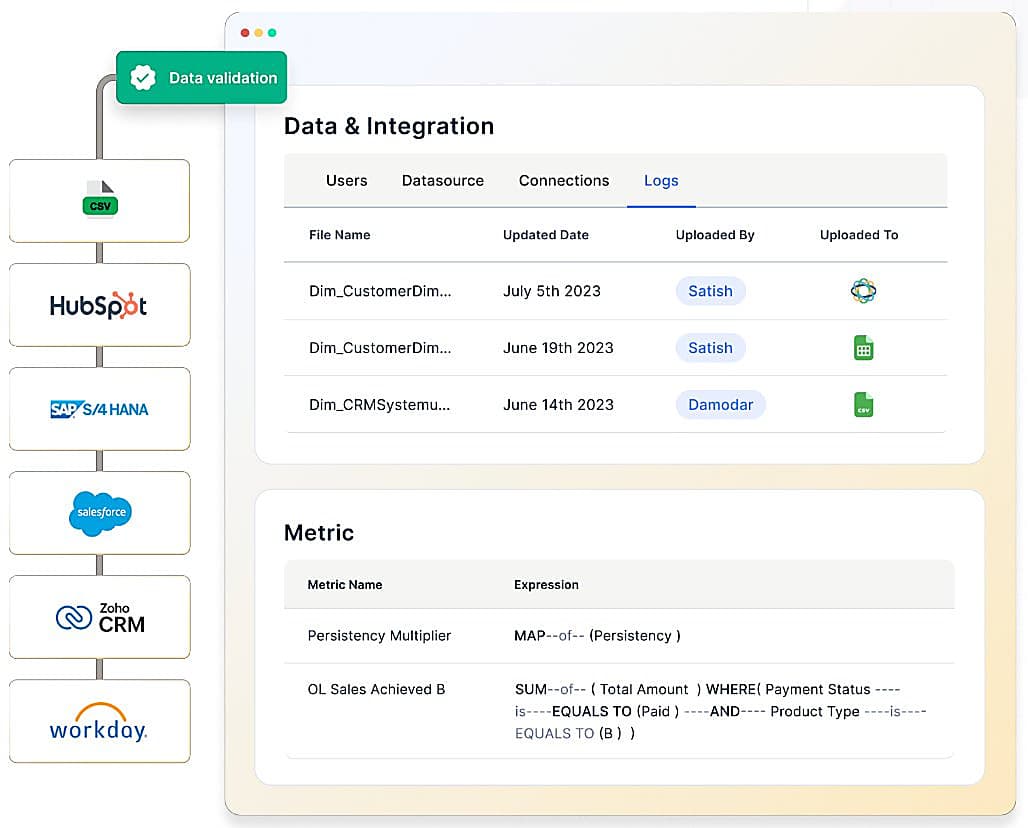Open the upload destination icon for July 5th row
The width and height of the screenshot is (1028, 828).
(x=863, y=290)
